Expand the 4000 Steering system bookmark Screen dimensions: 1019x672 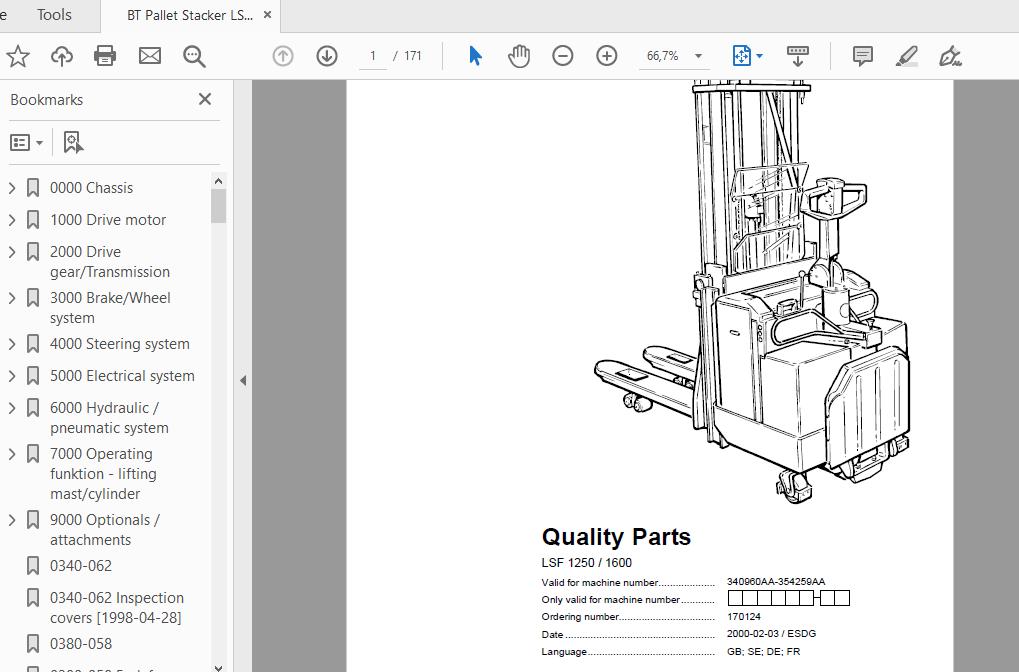coord(12,344)
